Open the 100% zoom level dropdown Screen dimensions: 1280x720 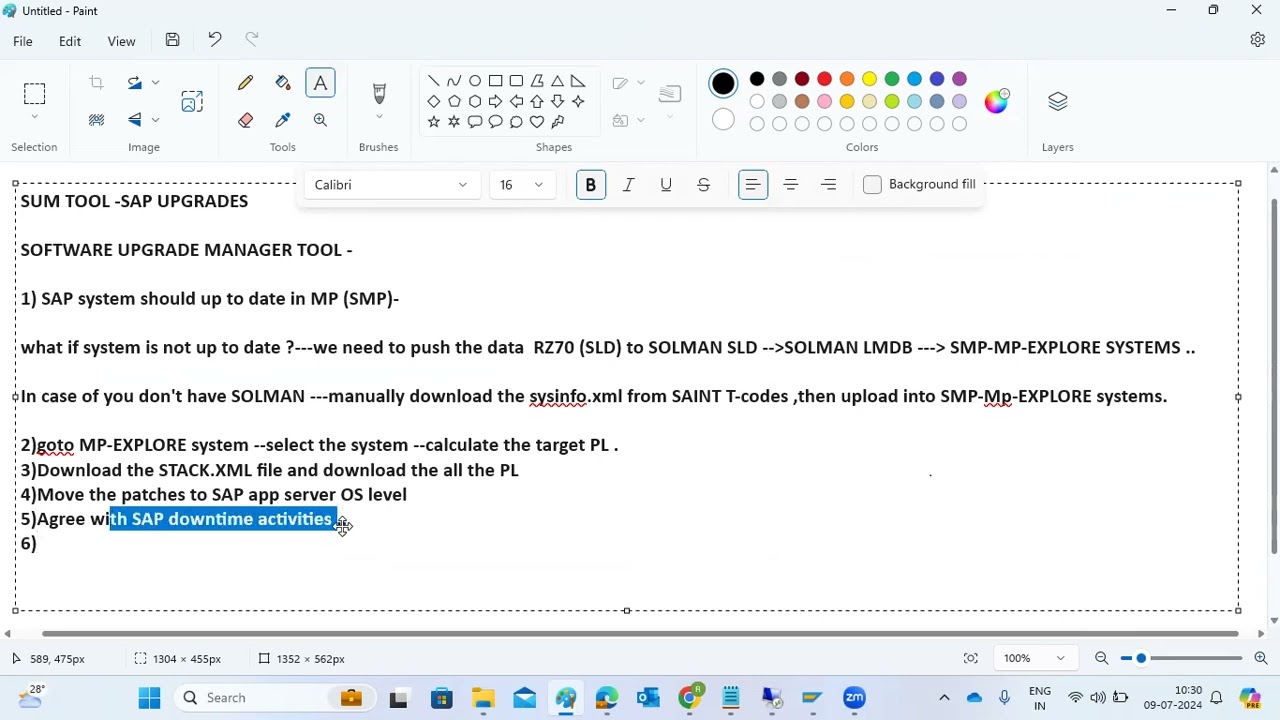coord(1035,658)
